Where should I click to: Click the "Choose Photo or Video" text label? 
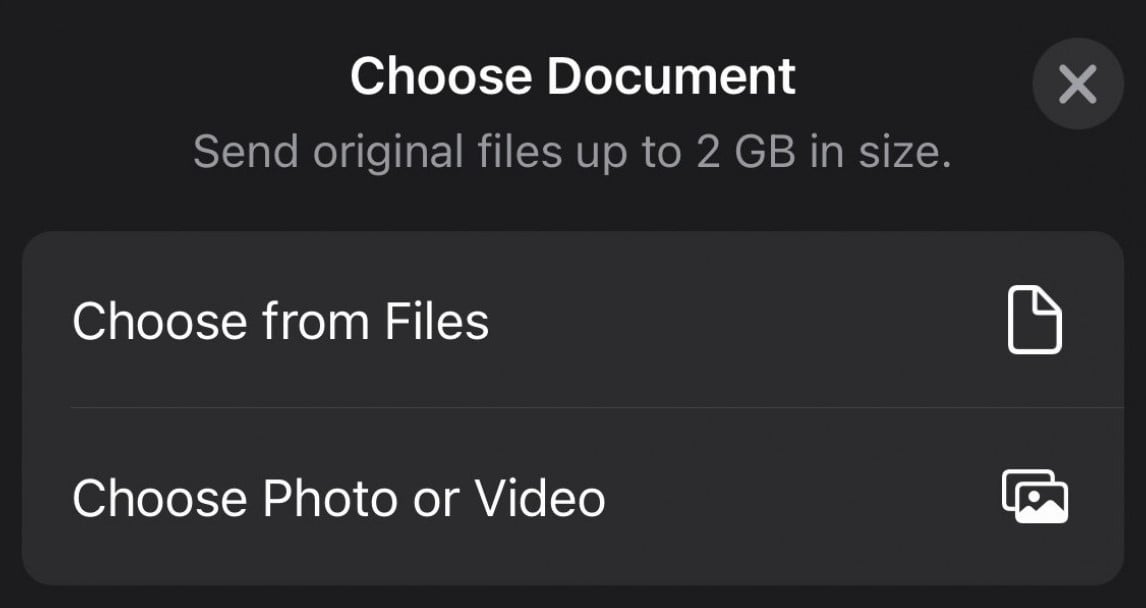coord(338,498)
